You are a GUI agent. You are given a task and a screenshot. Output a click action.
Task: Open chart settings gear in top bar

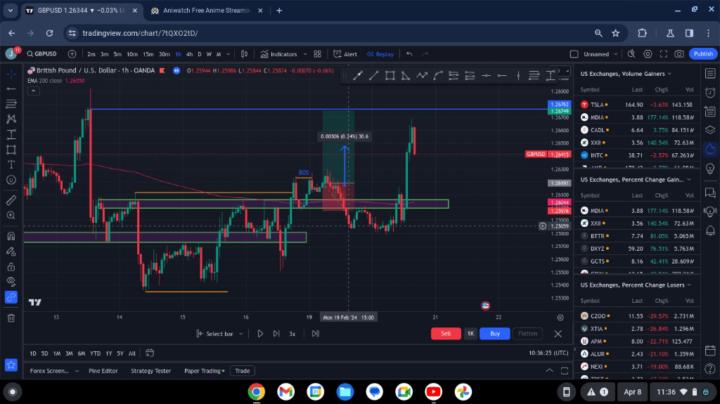(x=647, y=54)
